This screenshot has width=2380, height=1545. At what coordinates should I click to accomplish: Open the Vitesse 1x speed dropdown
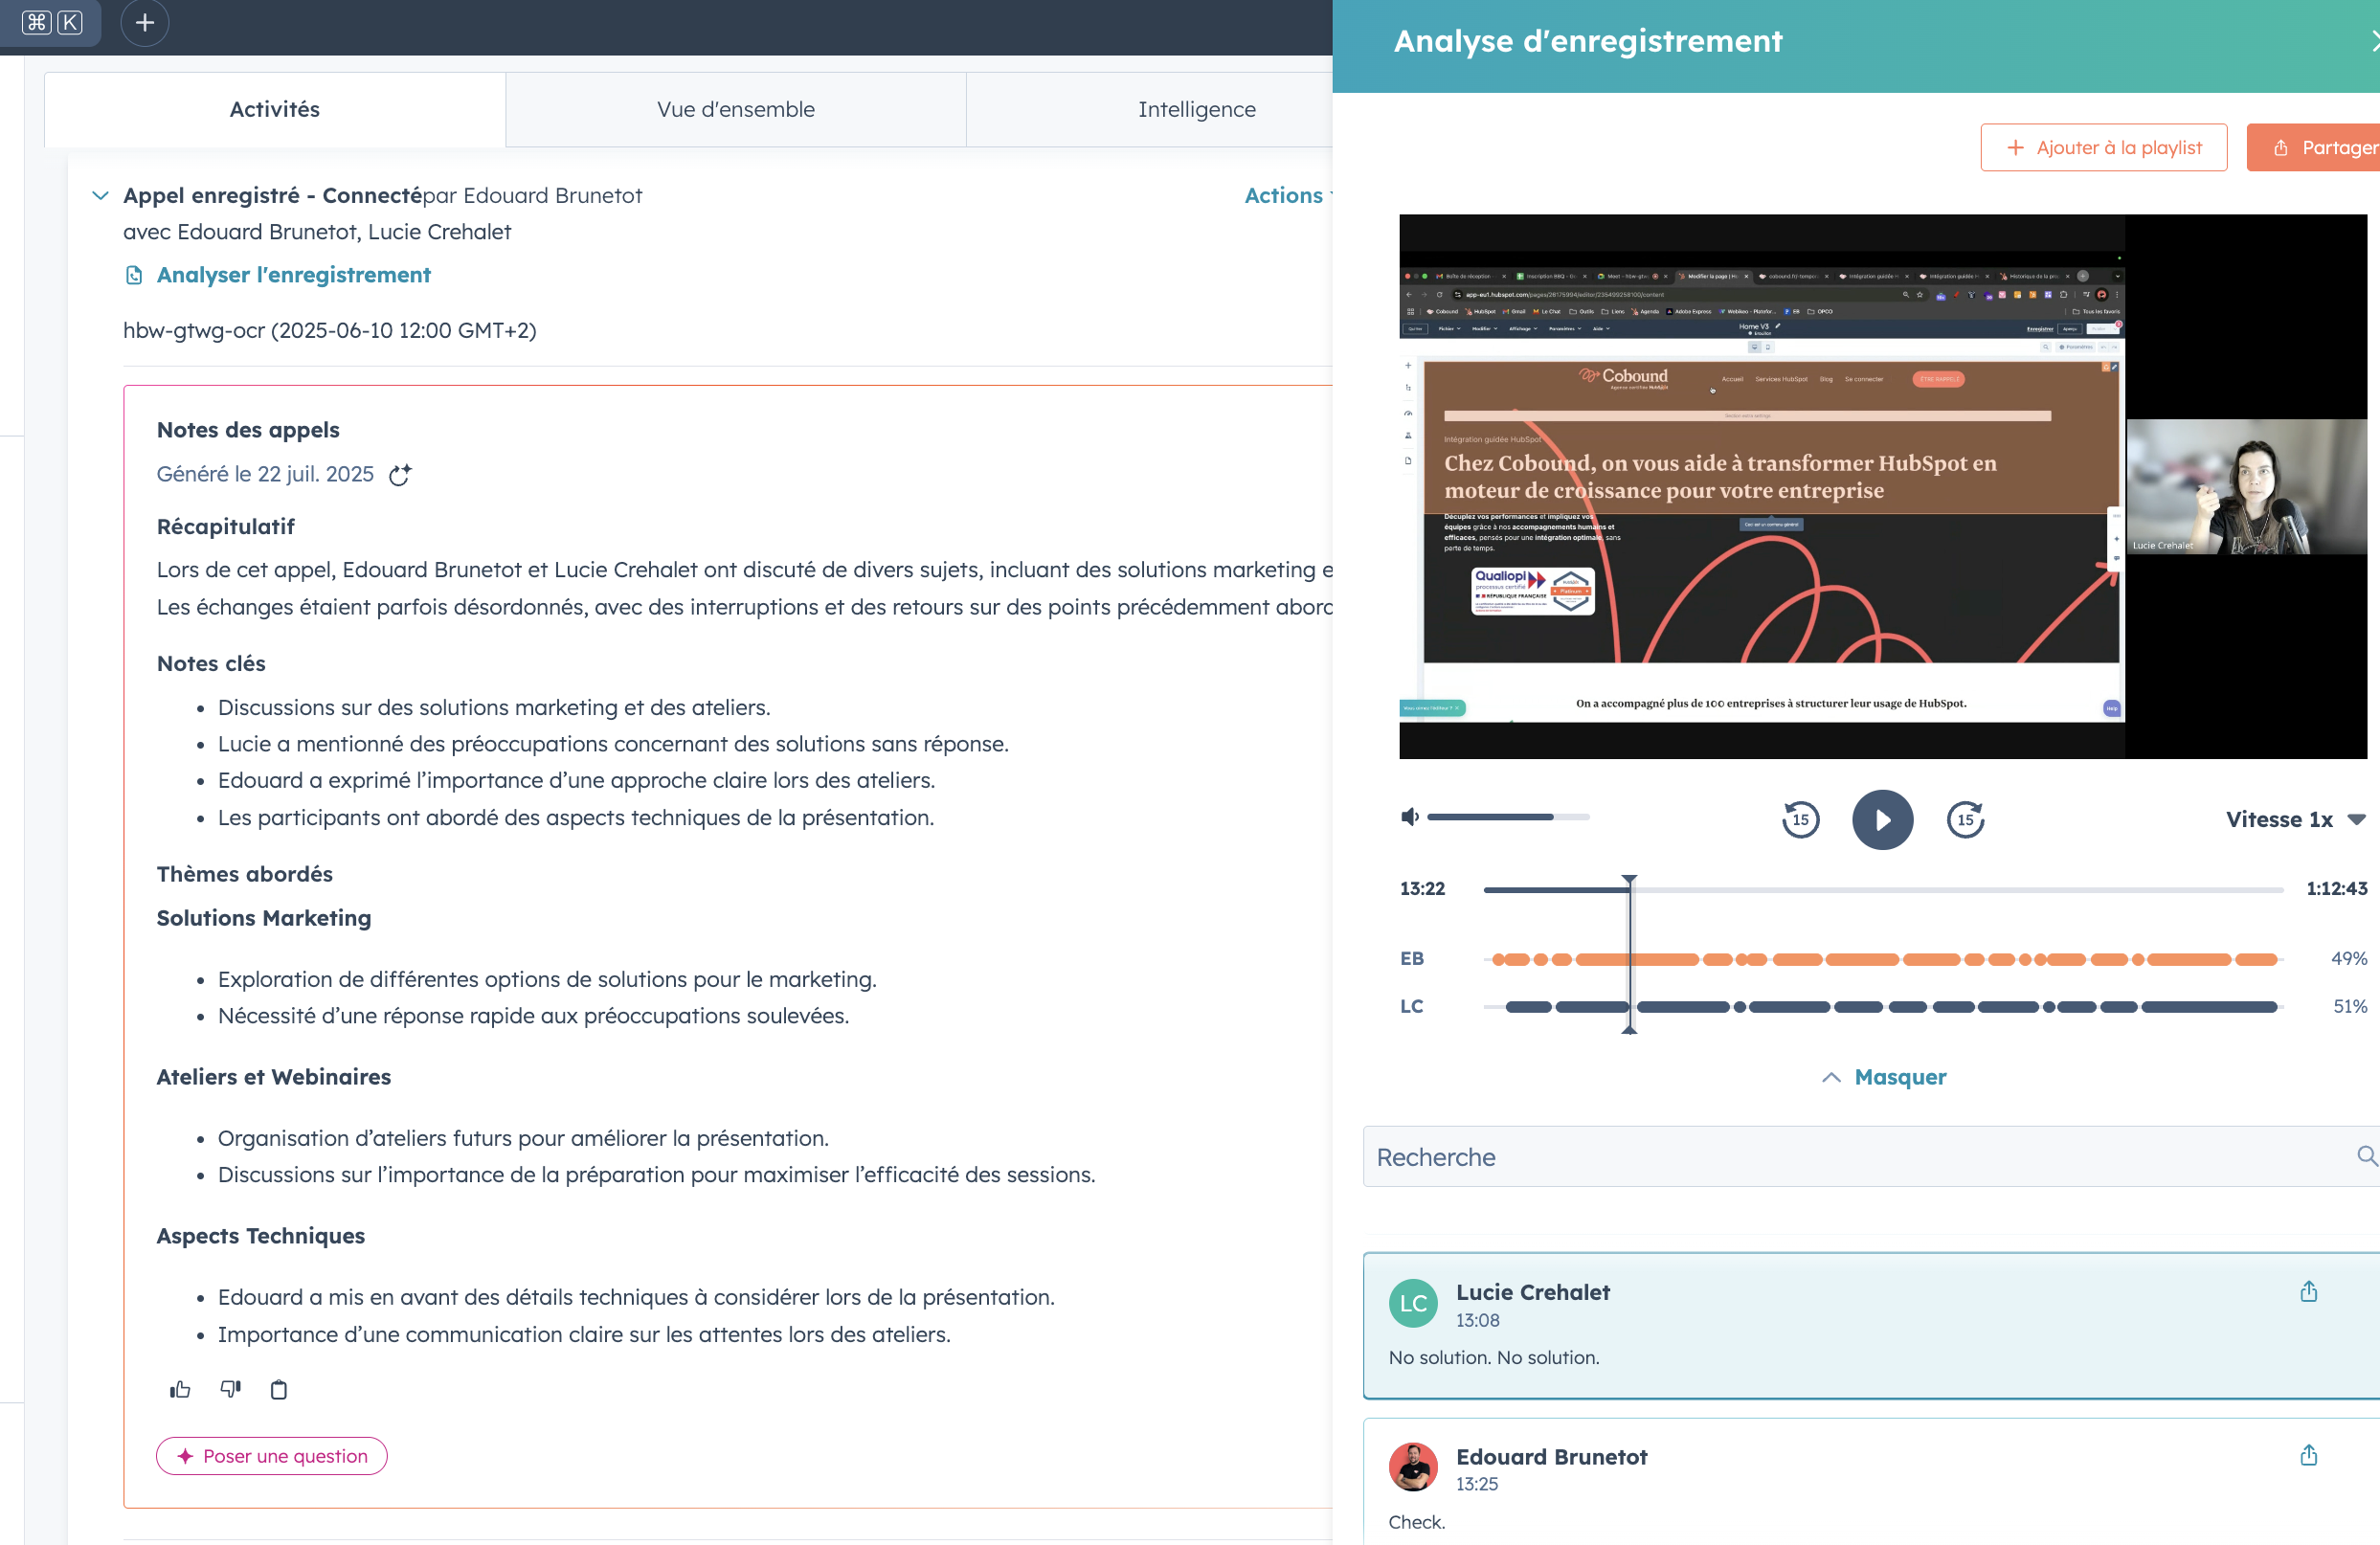click(x=2294, y=820)
